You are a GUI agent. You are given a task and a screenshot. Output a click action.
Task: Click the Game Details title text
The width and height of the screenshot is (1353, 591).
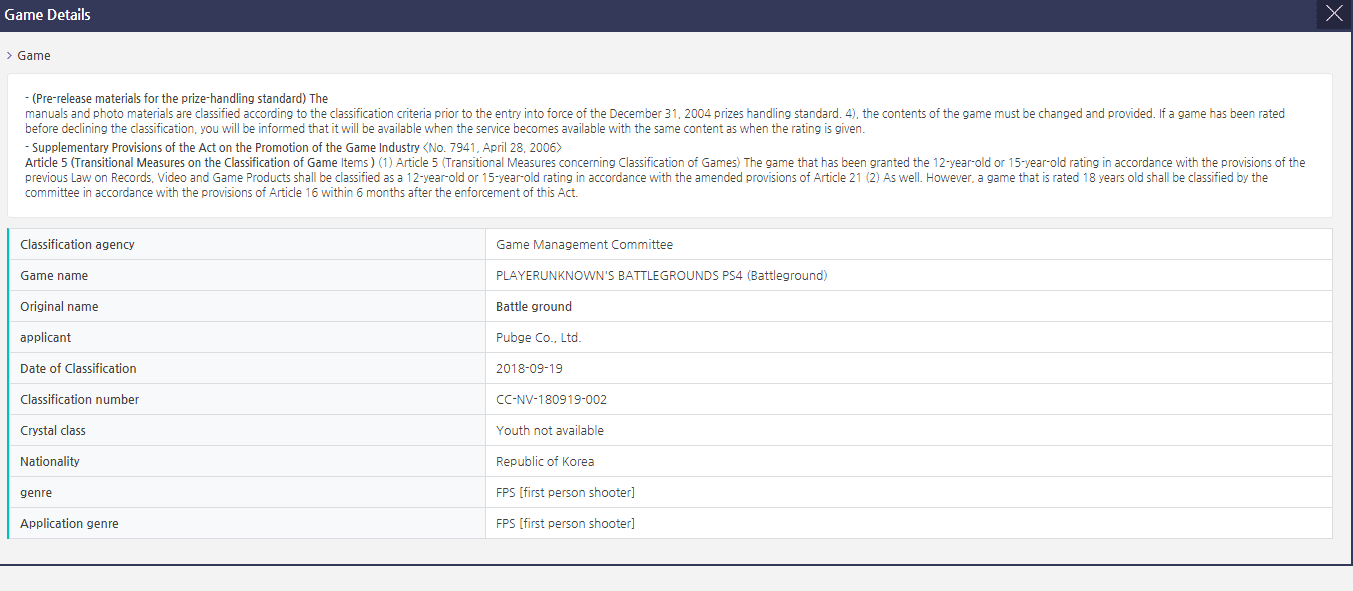[47, 14]
